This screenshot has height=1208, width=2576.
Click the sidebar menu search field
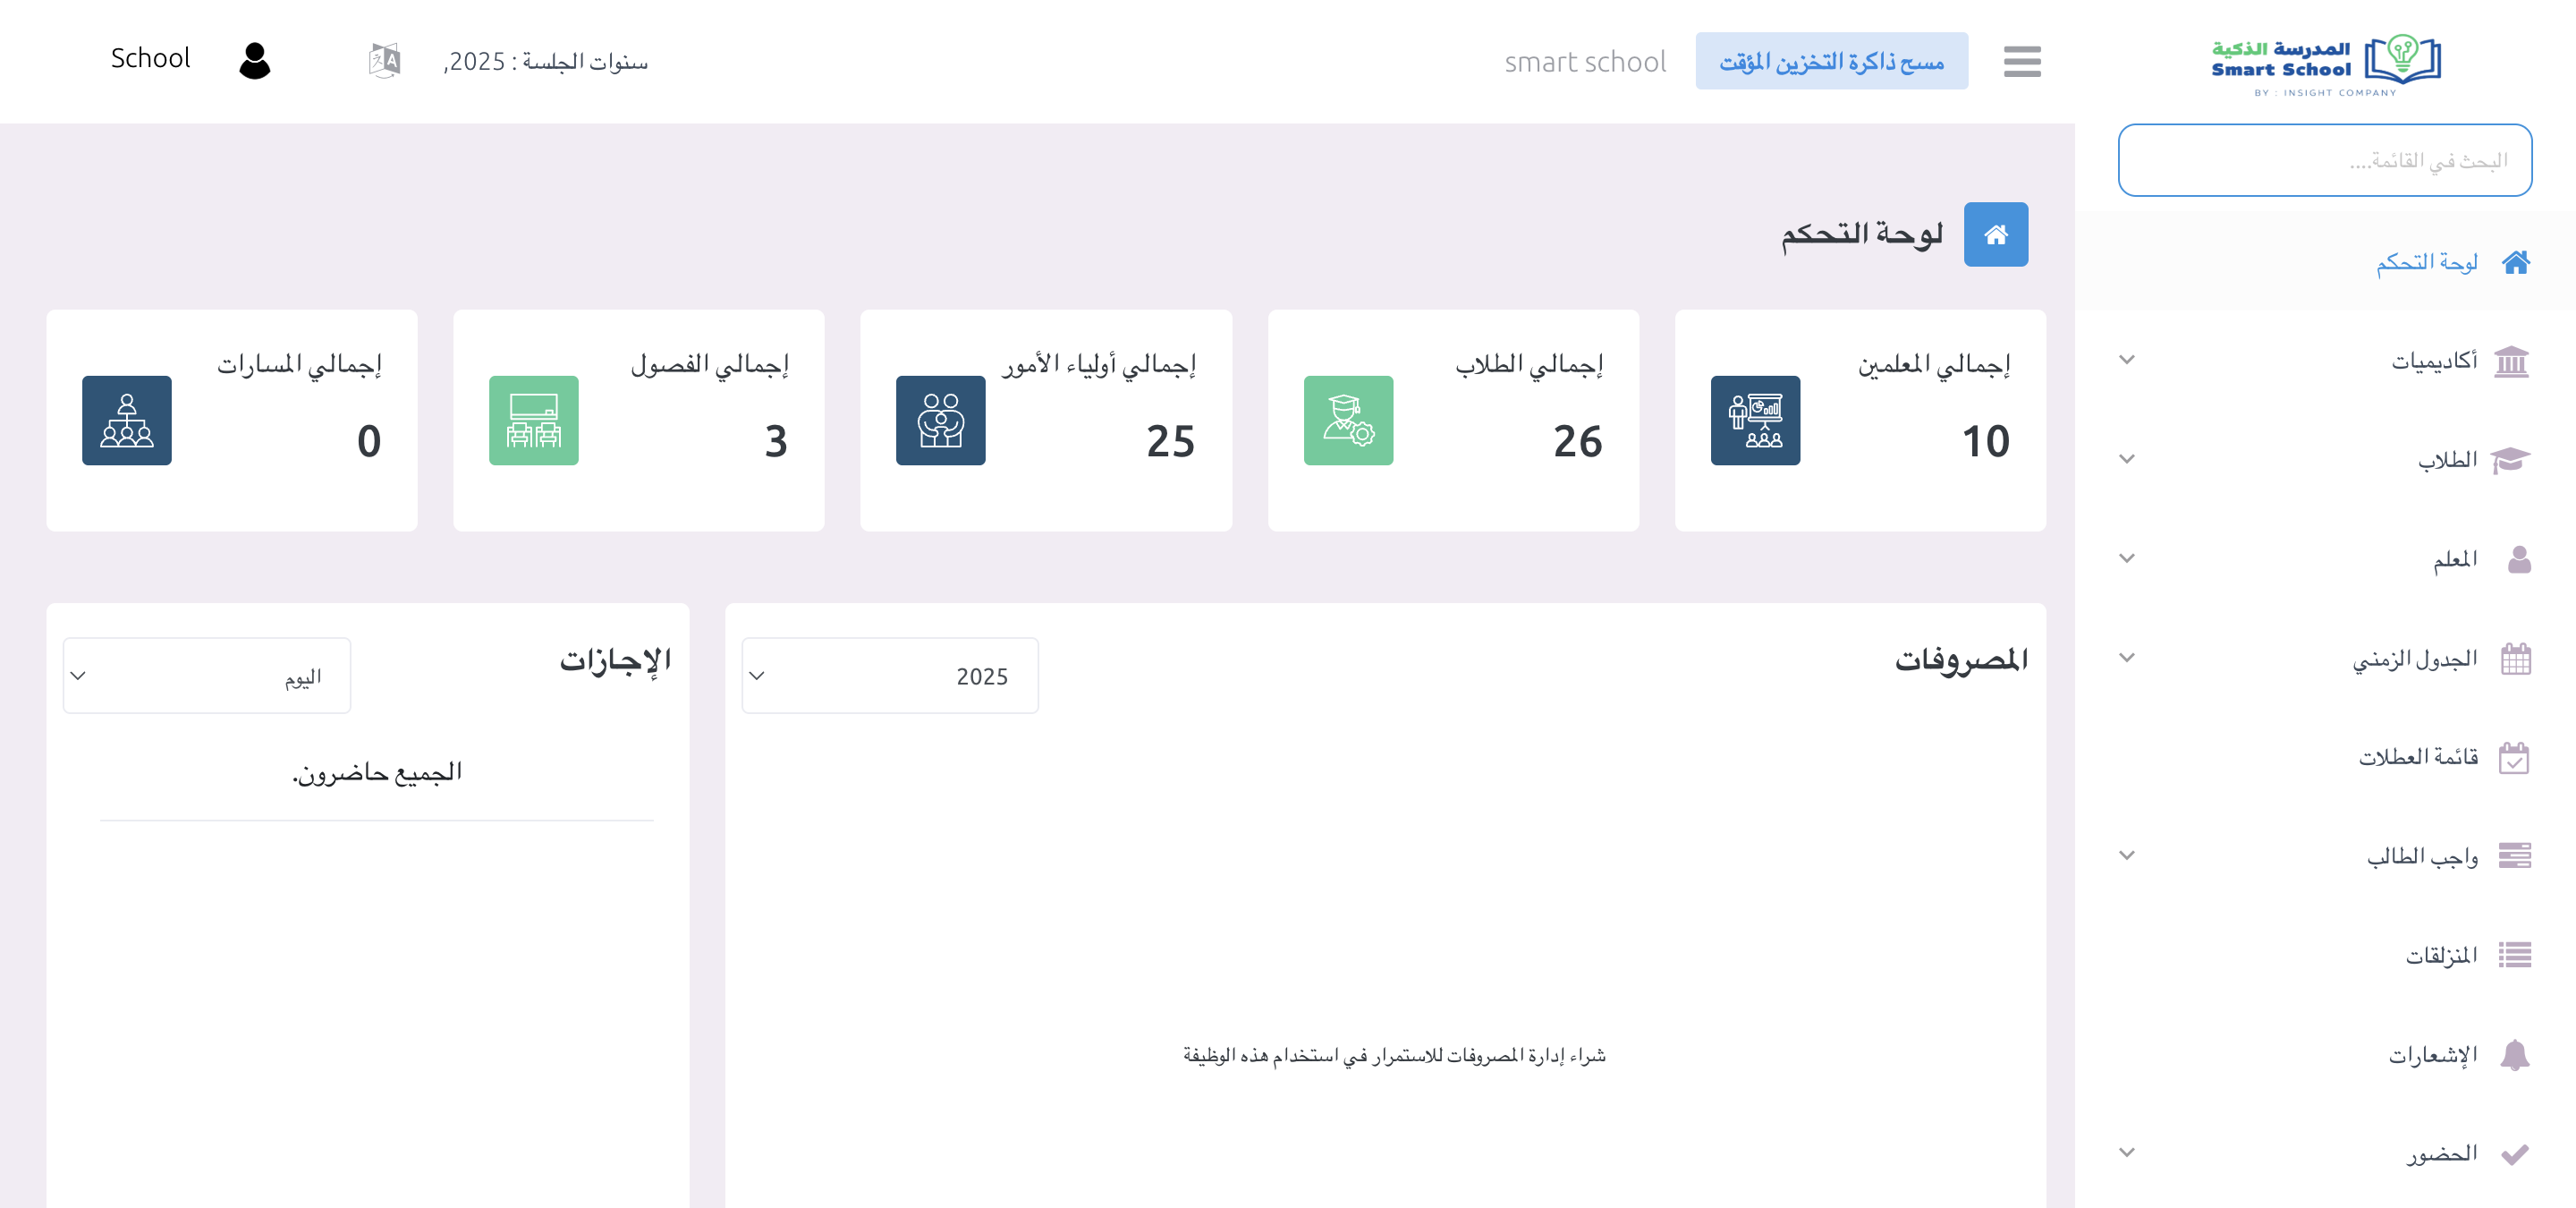(2324, 160)
